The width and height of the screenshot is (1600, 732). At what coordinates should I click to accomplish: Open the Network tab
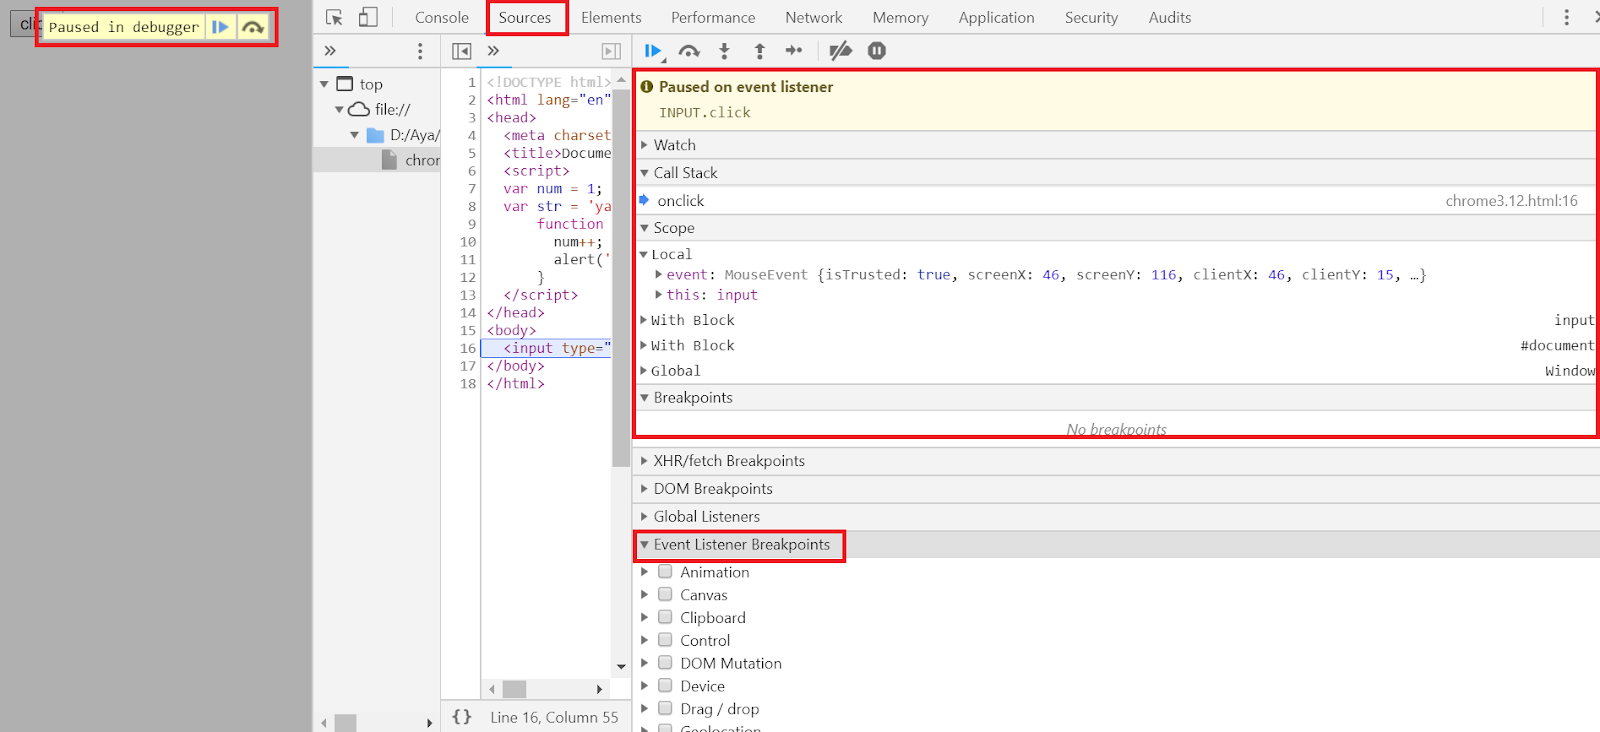[813, 18]
